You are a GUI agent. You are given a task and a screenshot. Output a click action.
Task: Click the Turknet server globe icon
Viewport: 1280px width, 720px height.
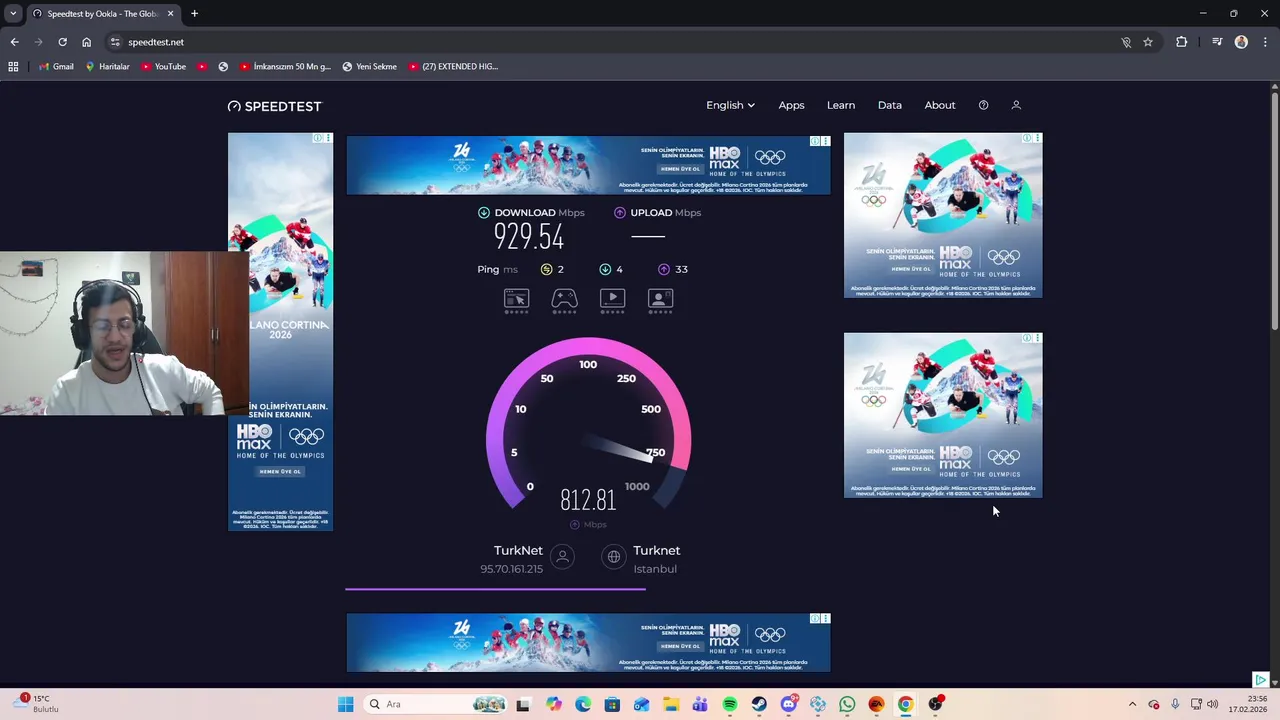(614, 557)
